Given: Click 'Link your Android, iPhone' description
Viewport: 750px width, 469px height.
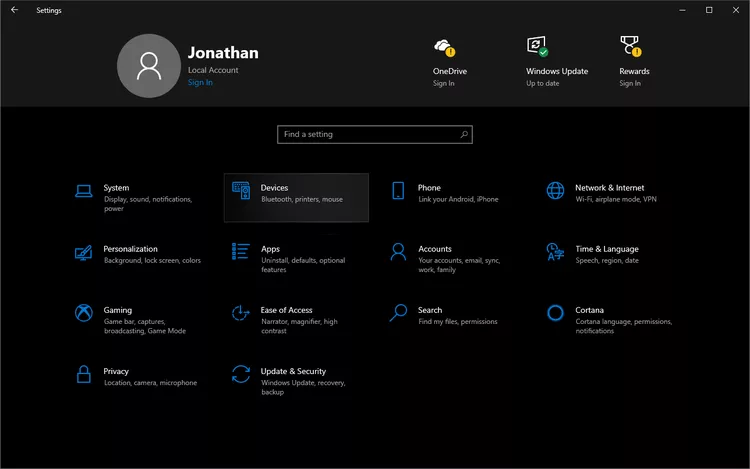Looking at the screenshot, I should [x=458, y=199].
